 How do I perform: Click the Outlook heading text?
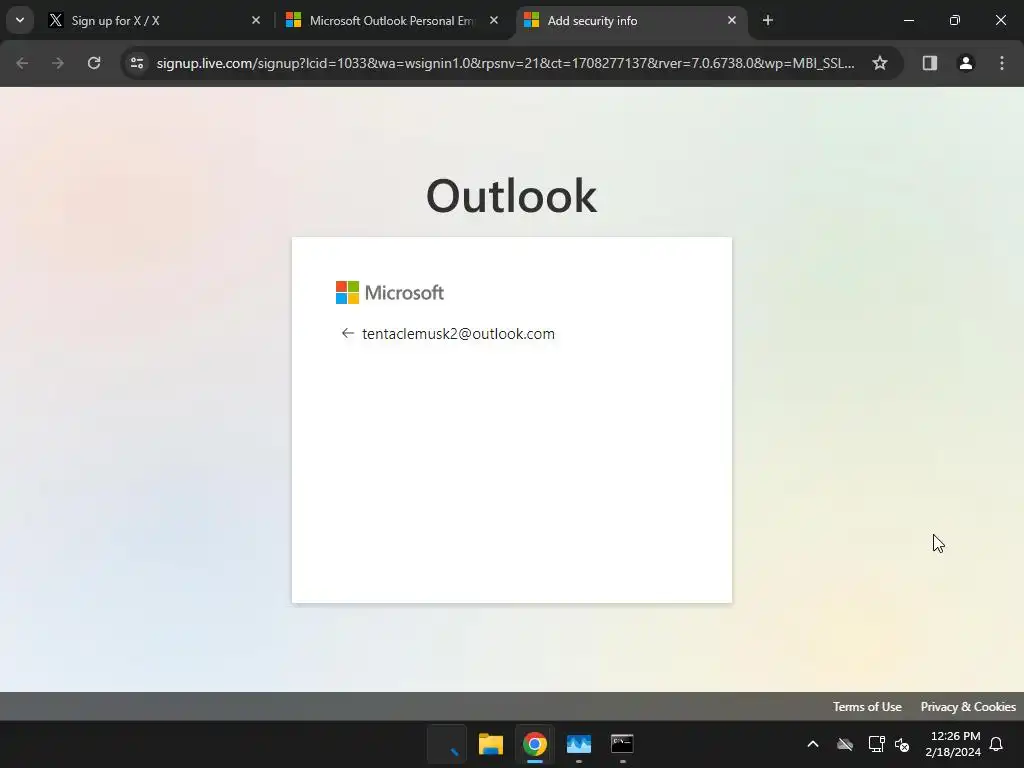511,196
